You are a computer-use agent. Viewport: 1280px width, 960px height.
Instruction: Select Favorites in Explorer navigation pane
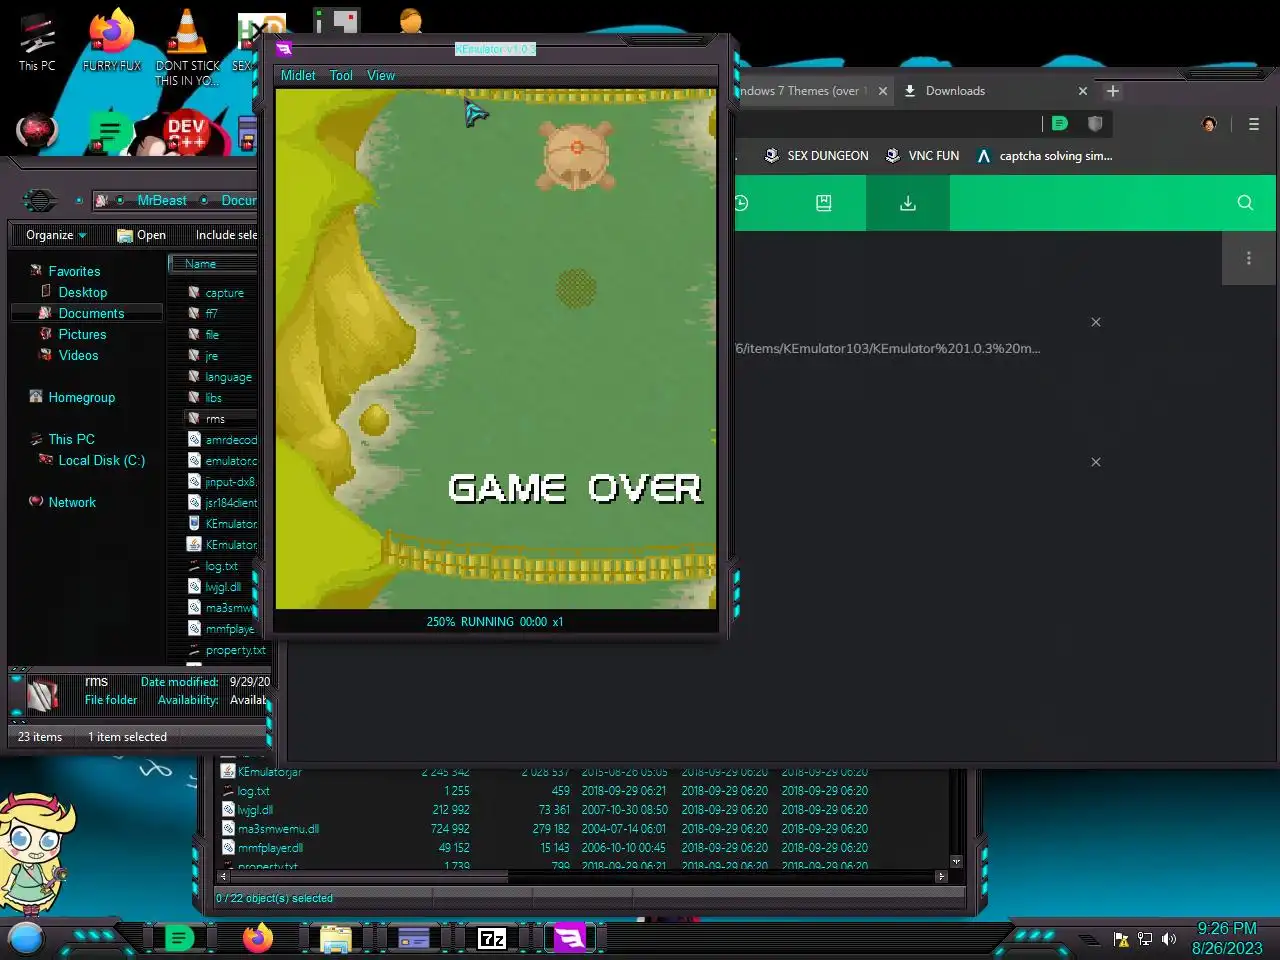pos(74,271)
